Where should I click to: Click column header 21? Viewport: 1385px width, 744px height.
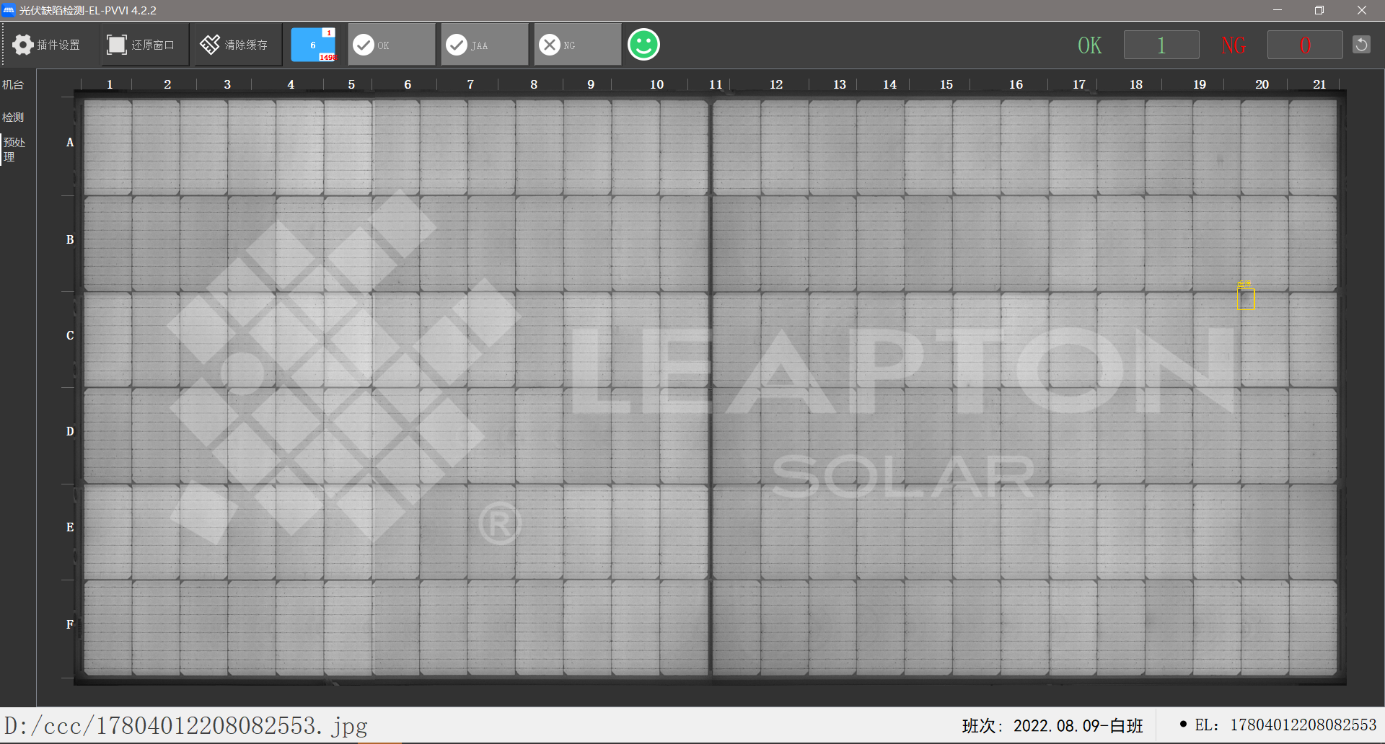(x=1319, y=85)
